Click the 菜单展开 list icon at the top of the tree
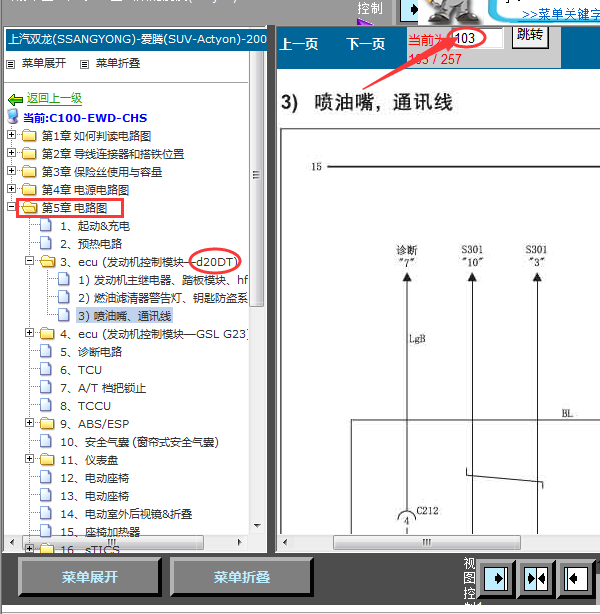Image resolution: width=600 pixels, height=614 pixels. tap(11, 64)
